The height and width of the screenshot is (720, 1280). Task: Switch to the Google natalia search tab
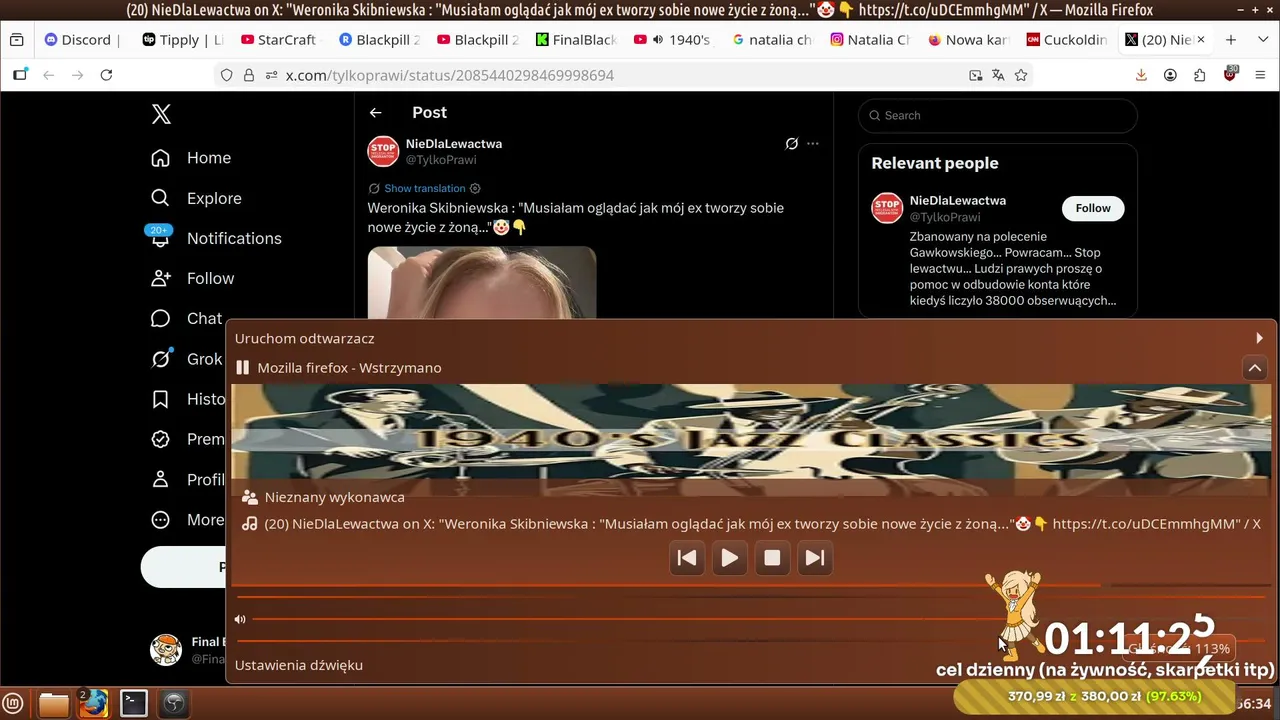point(772,40)
